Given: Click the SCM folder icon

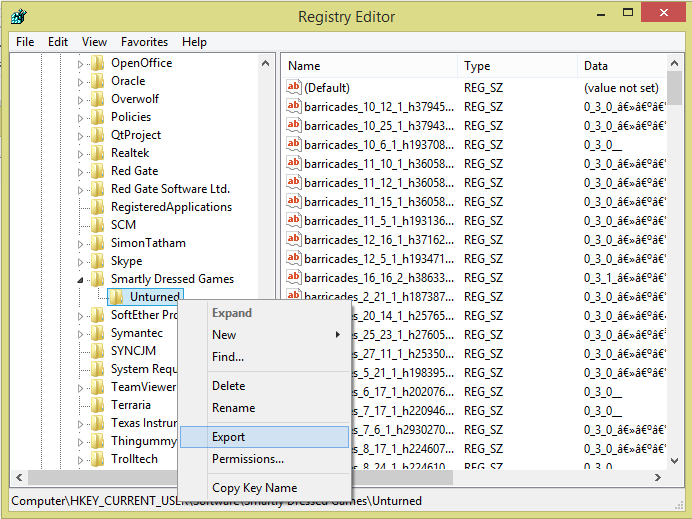Looking at the screenshot, I should (x=98, y=225).
